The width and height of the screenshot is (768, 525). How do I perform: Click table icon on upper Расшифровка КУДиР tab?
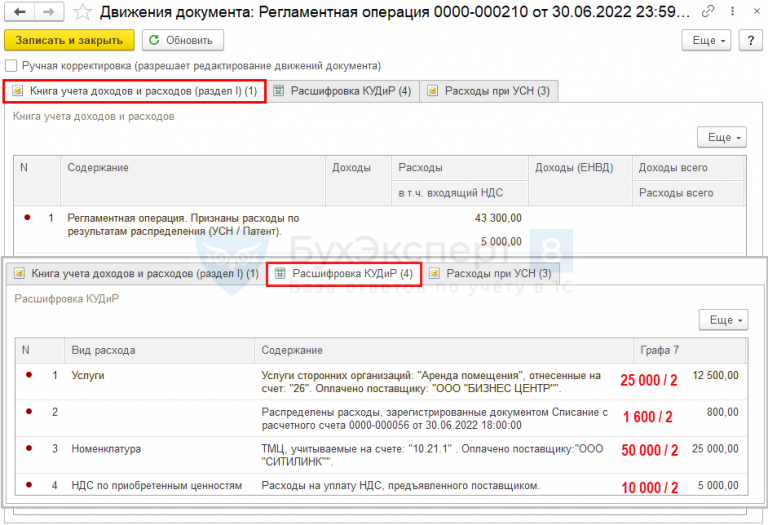[x=278, y=91]
